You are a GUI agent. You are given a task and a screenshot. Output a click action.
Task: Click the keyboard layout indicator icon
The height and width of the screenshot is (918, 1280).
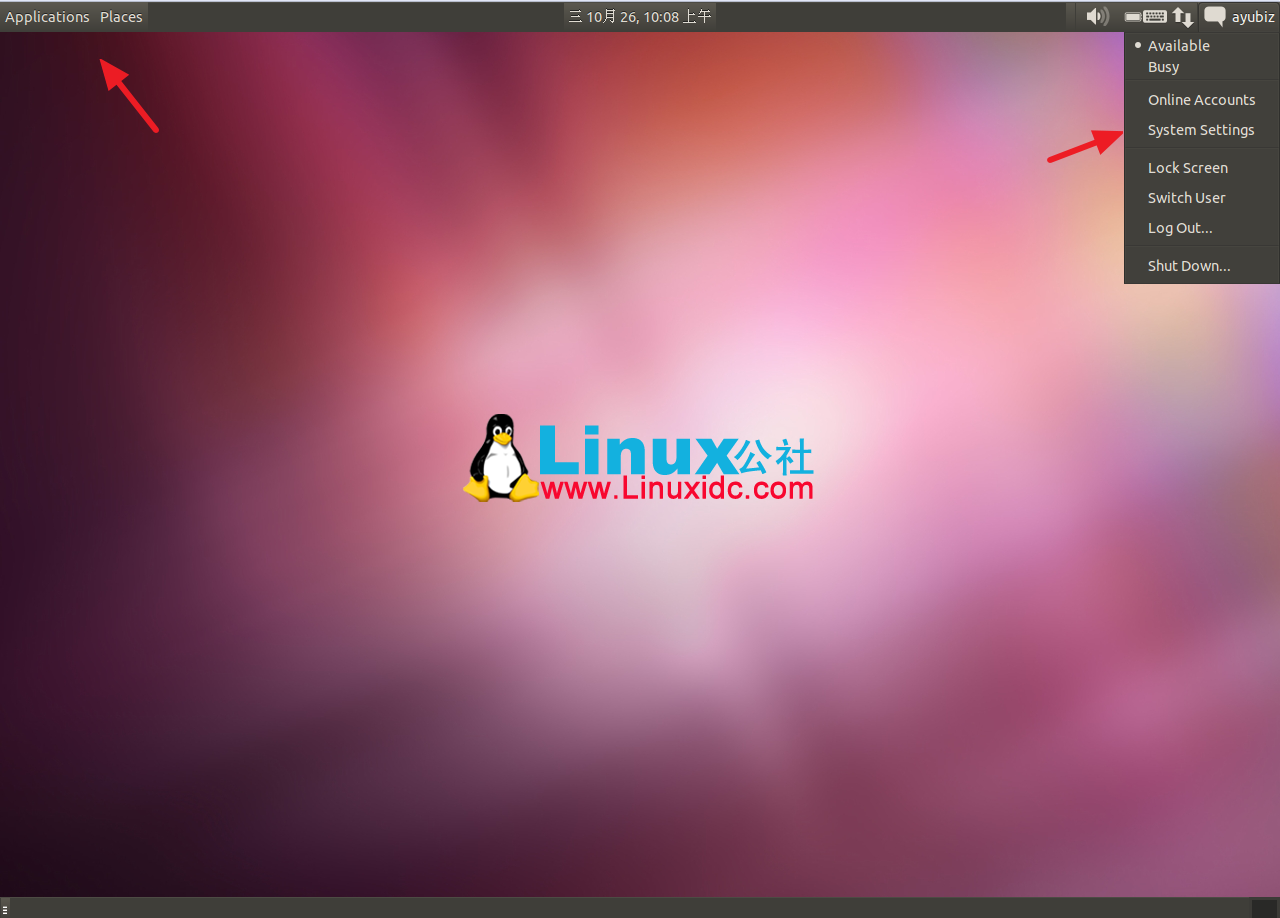(1158, 16)
